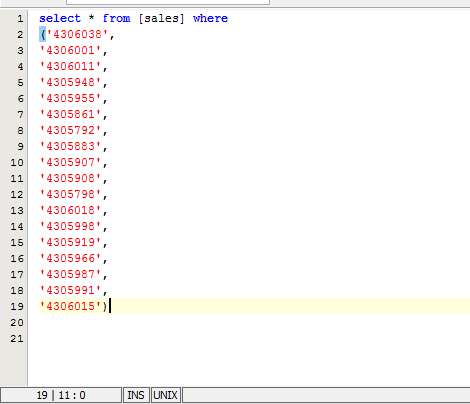Click line number 1 in the gutter
This screenshot has height=404, width=470.
click(x=20, y=19)
